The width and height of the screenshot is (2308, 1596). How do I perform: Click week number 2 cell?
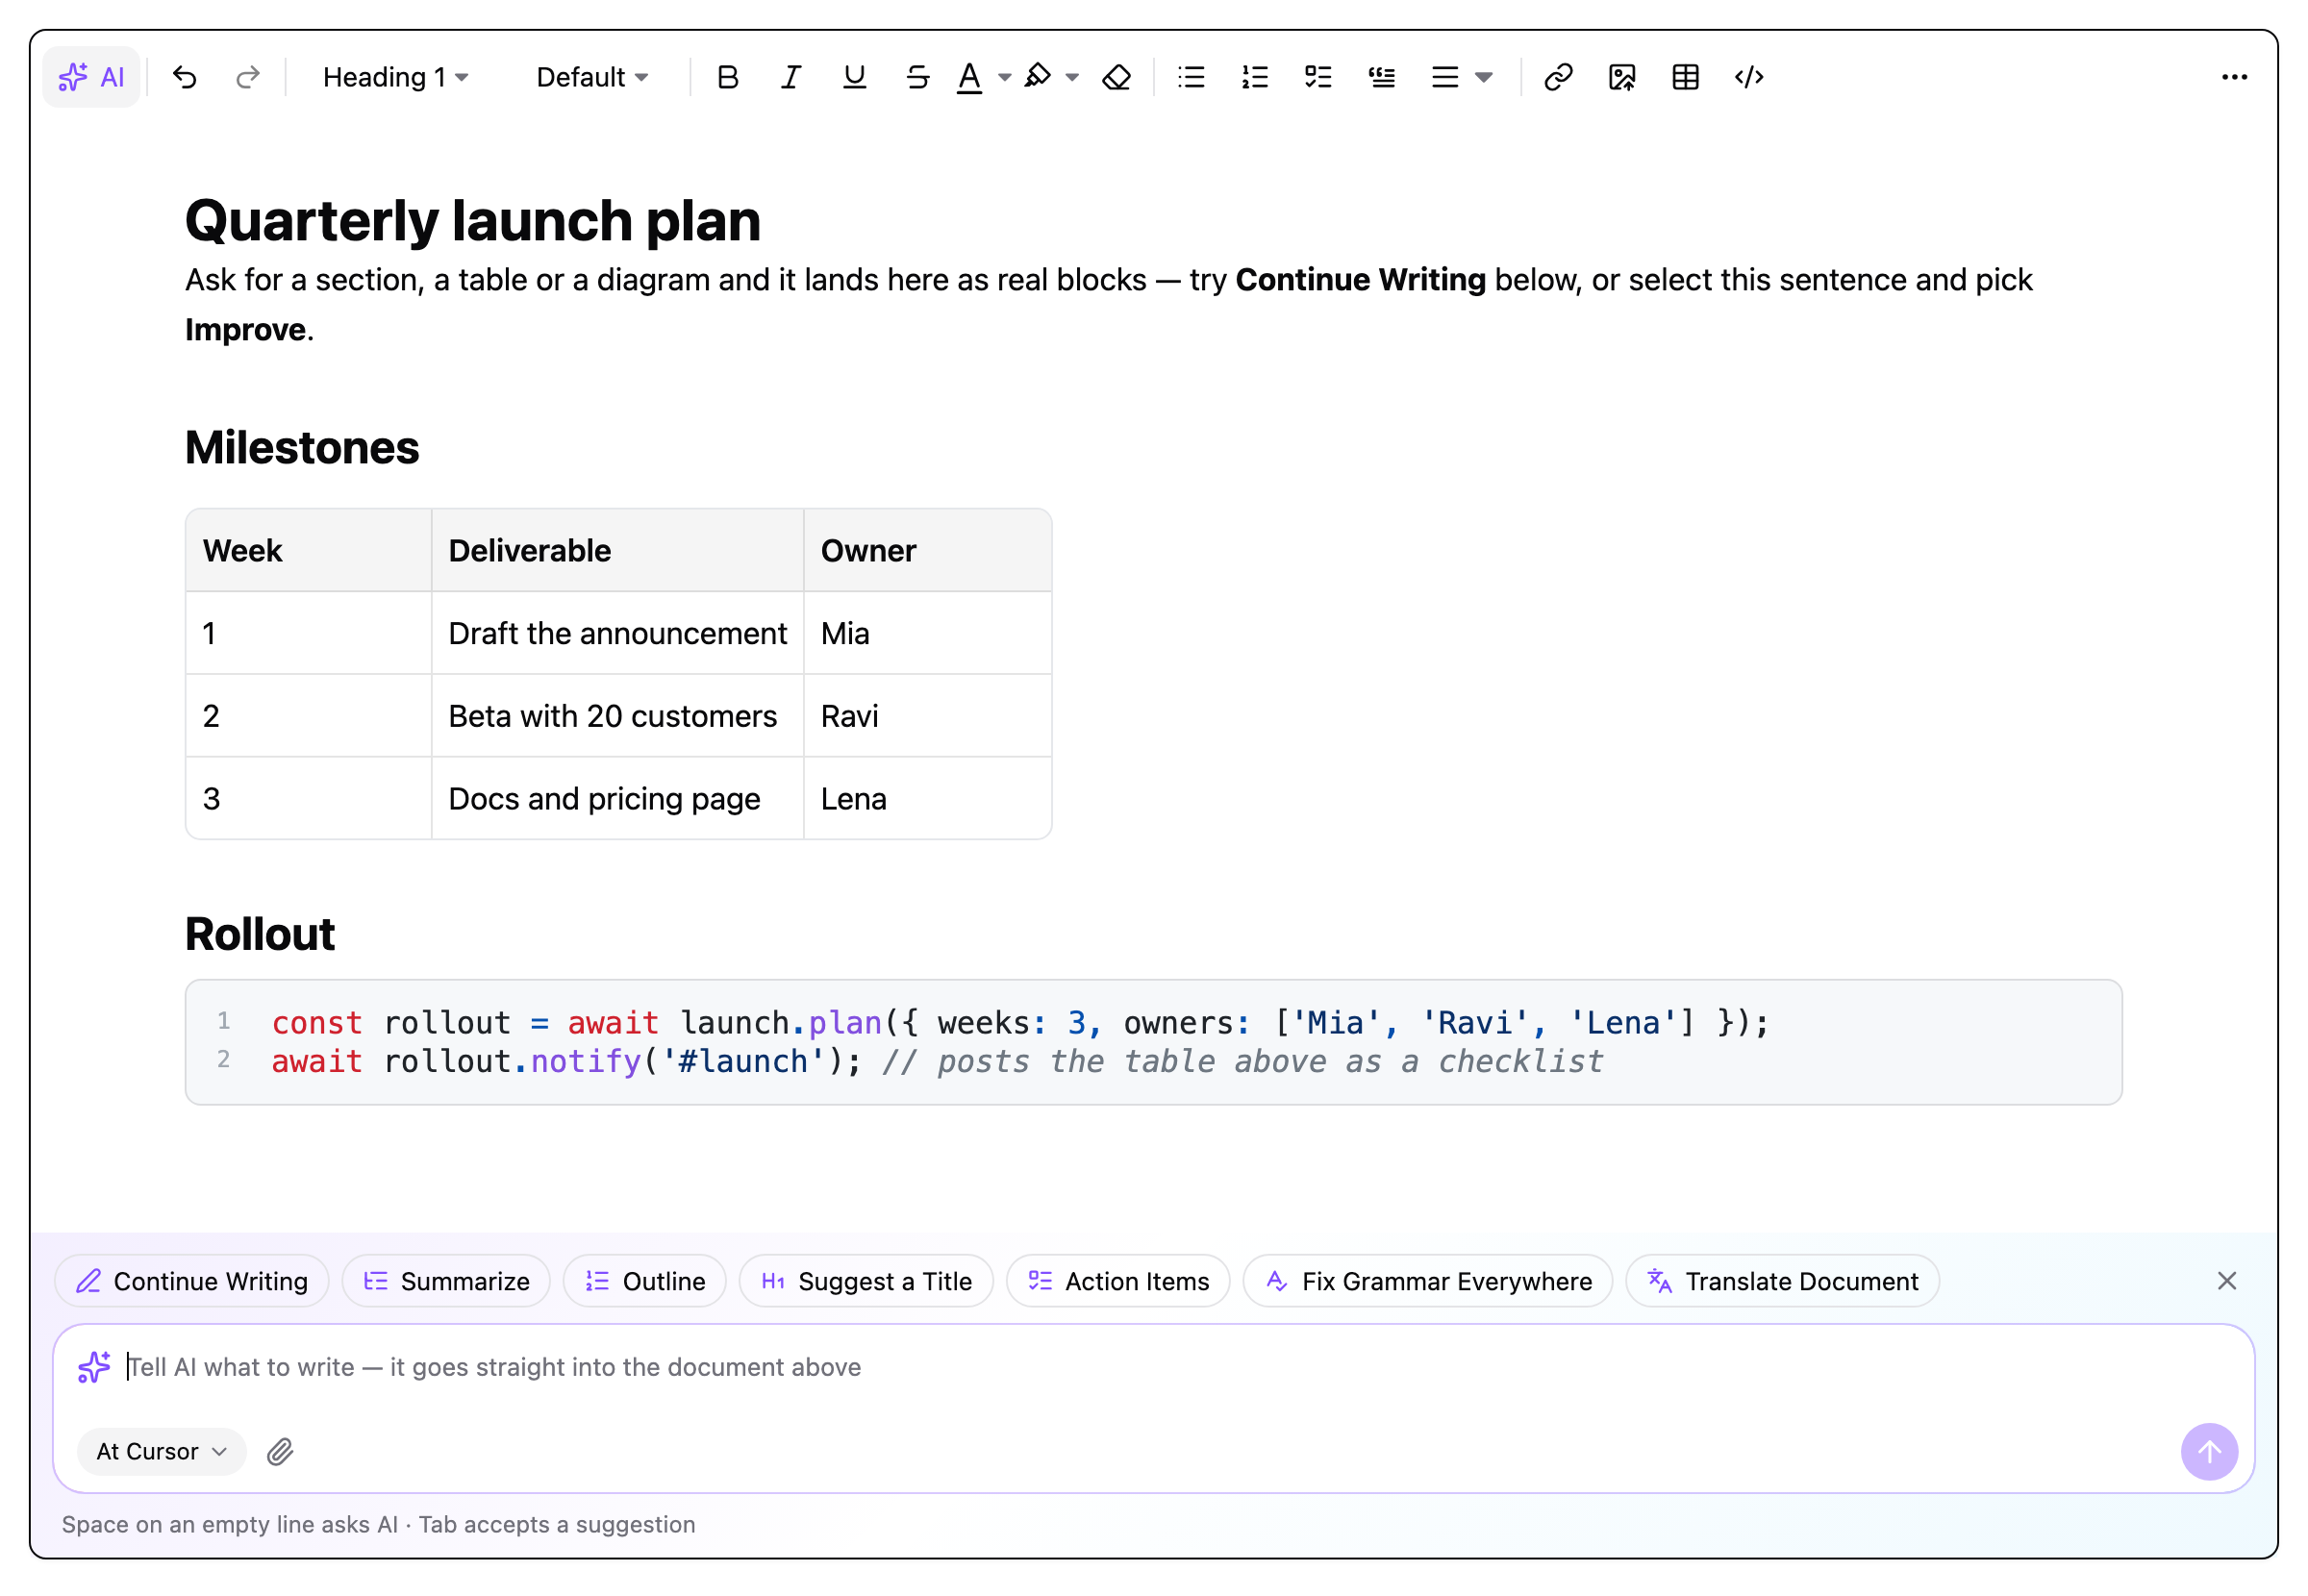308,716
